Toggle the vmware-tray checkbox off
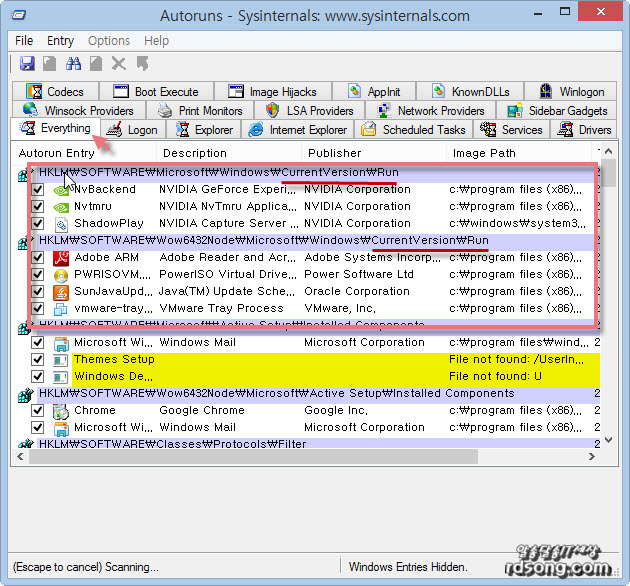This screenshot has width=630, height=586. 38,309
